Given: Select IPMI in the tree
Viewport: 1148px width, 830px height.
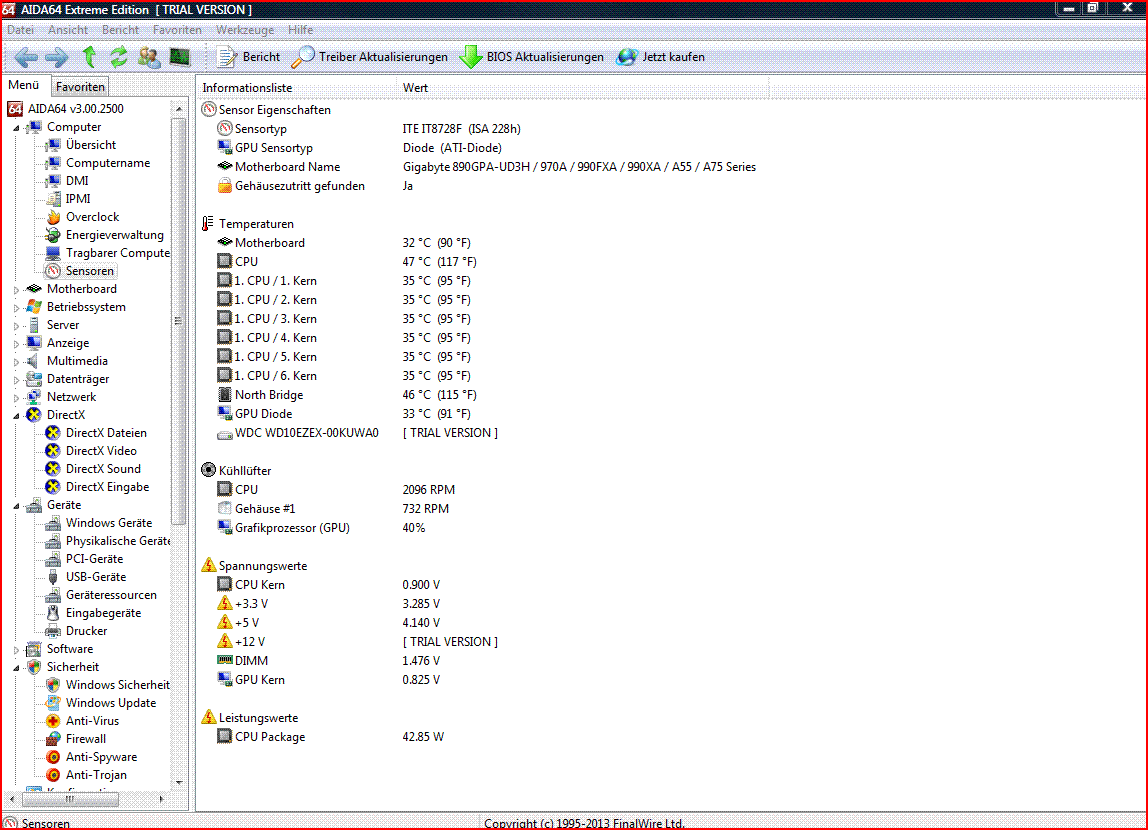Looking at the screenshot, I should point(78,199).
